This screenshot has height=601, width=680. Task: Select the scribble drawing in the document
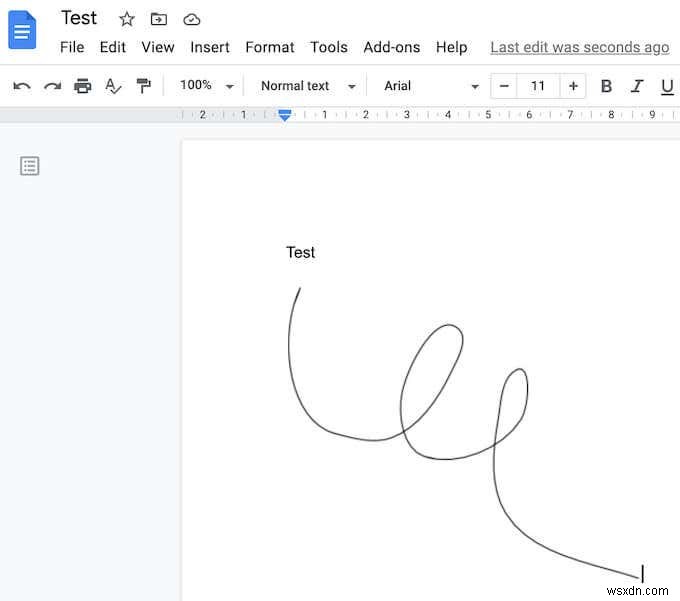(466, 434)
